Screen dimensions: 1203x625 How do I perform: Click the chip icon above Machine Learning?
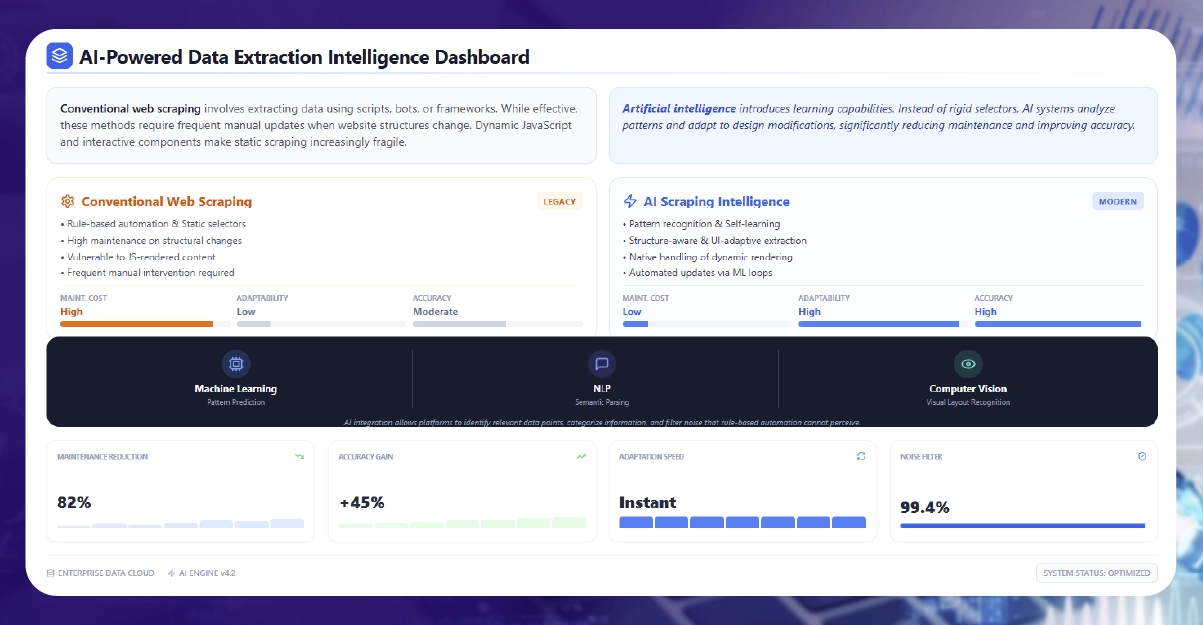pos(236,363)
